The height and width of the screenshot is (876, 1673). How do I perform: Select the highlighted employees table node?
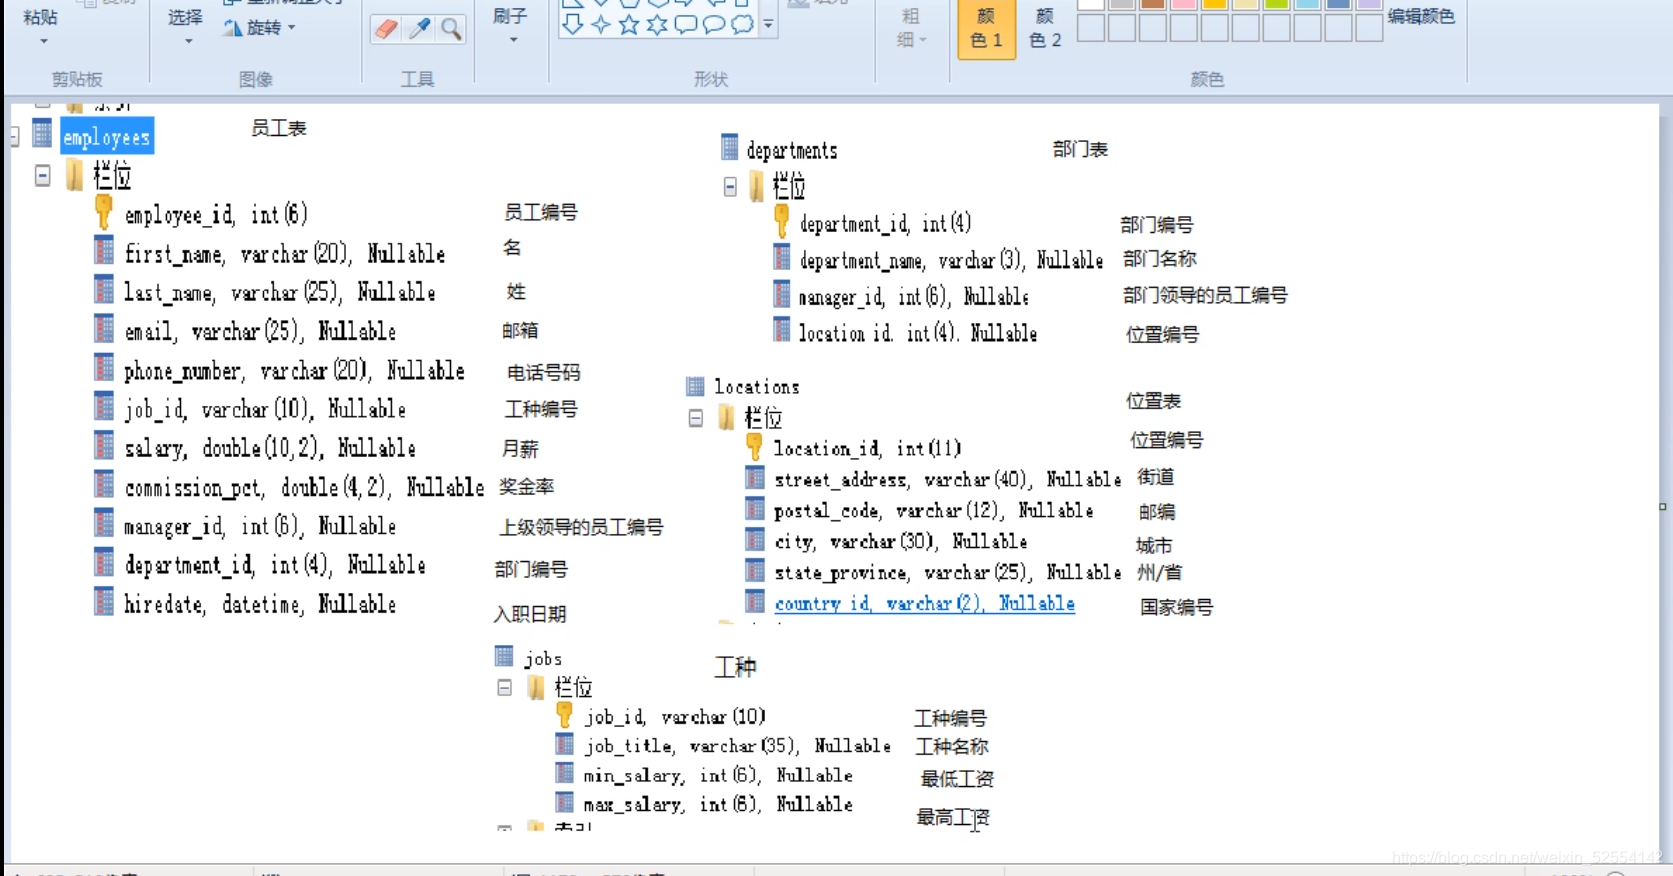coord(107,137)
